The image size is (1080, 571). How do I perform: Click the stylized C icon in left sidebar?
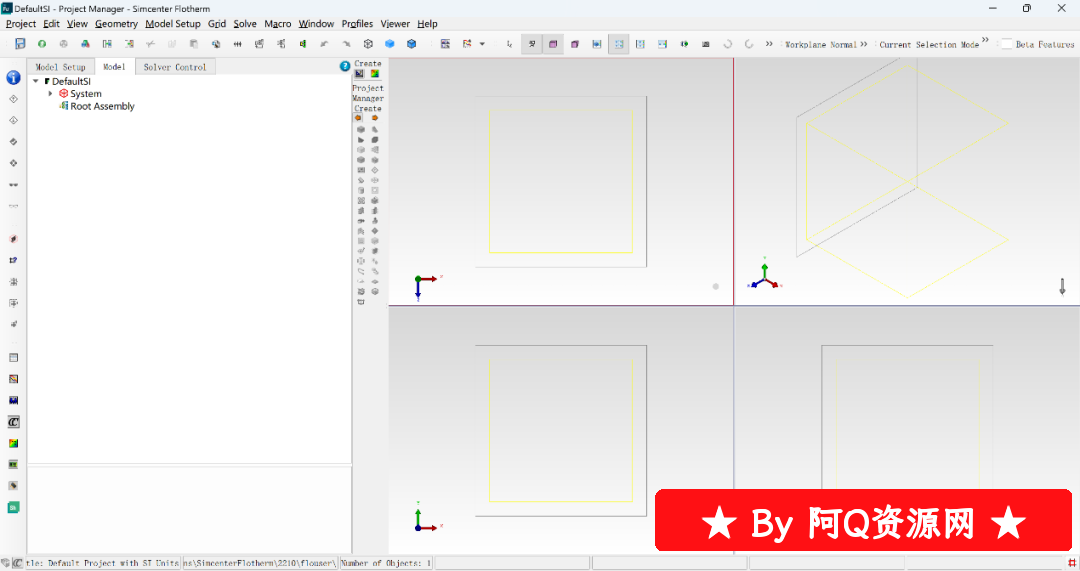[x=13, y=422]
